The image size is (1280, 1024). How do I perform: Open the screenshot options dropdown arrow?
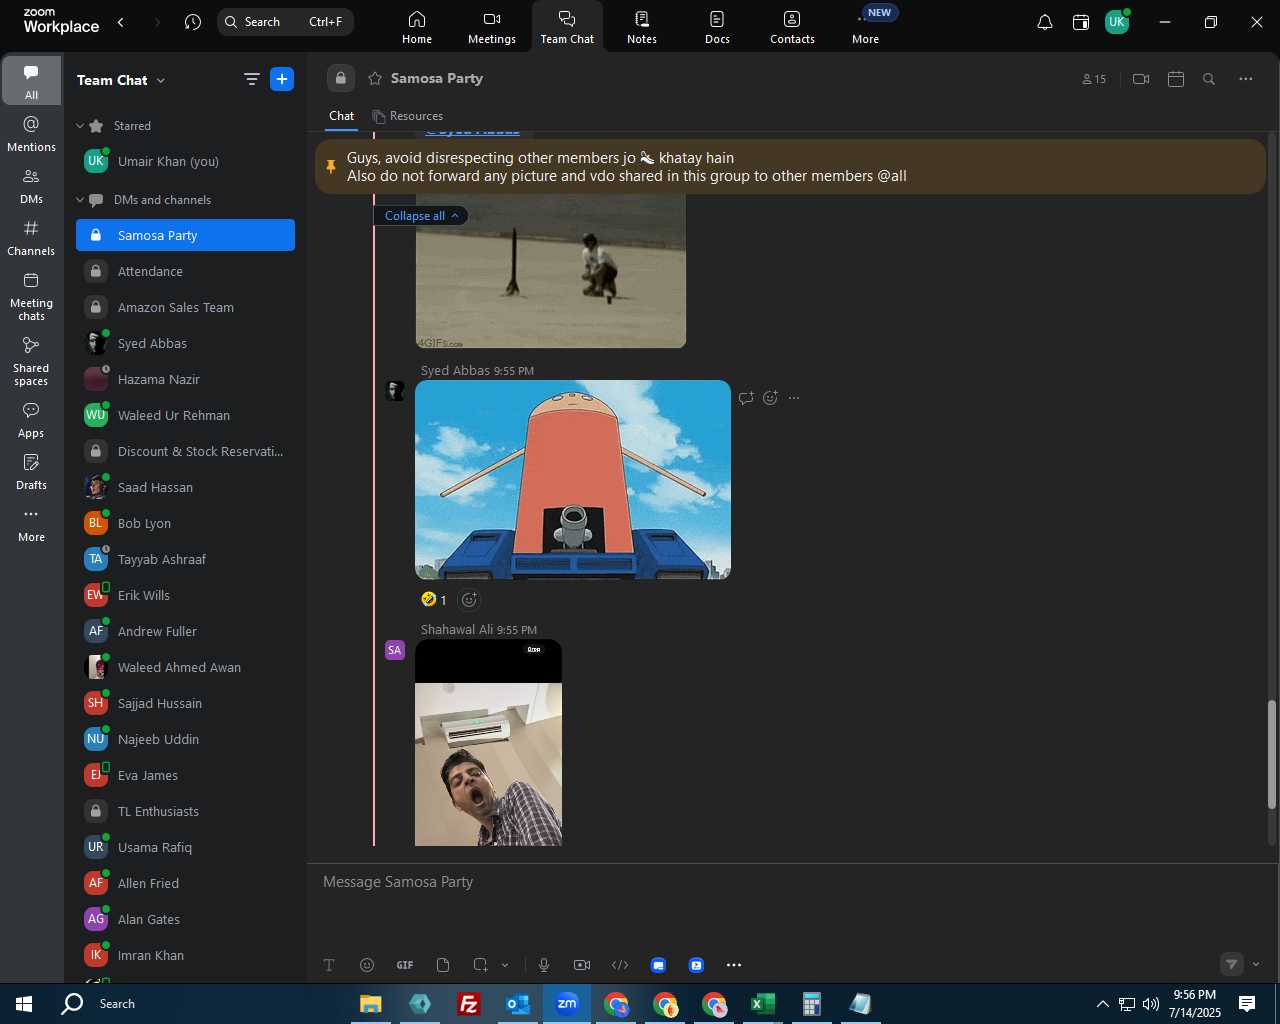pos(505,965)
